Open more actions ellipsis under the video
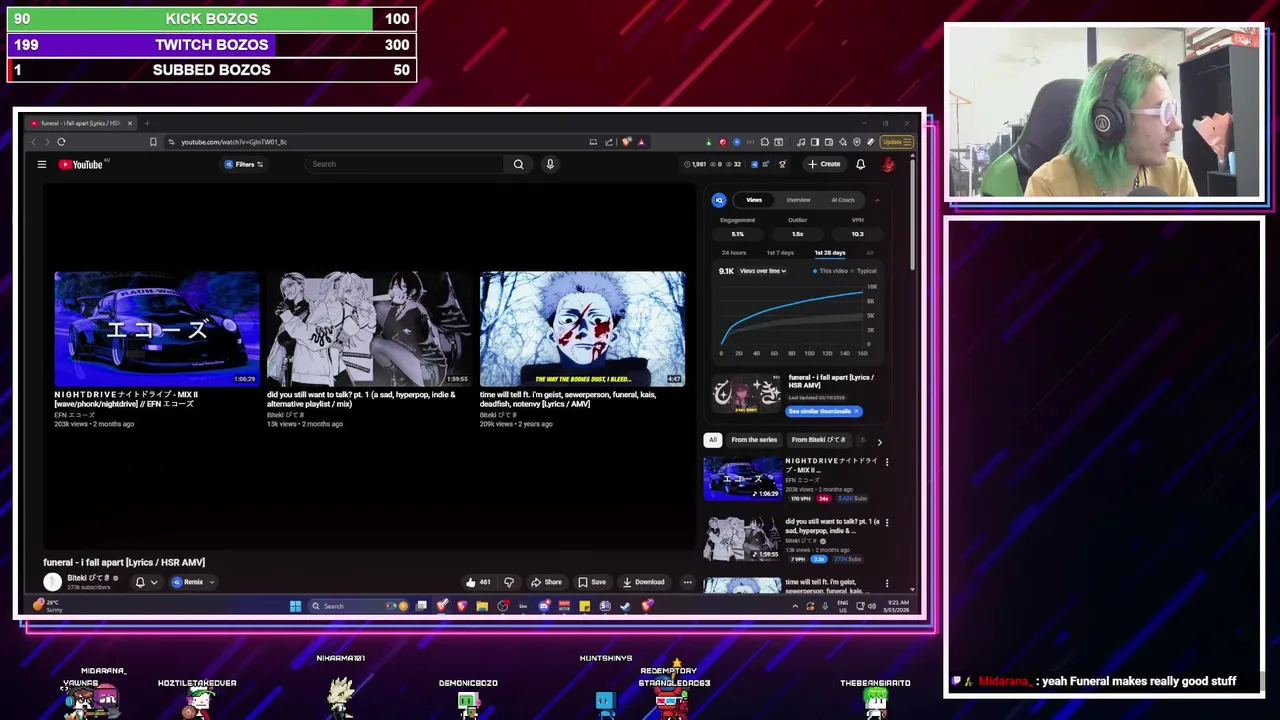The height and width of the screenshot is (720, 1280). click(687, 582)
